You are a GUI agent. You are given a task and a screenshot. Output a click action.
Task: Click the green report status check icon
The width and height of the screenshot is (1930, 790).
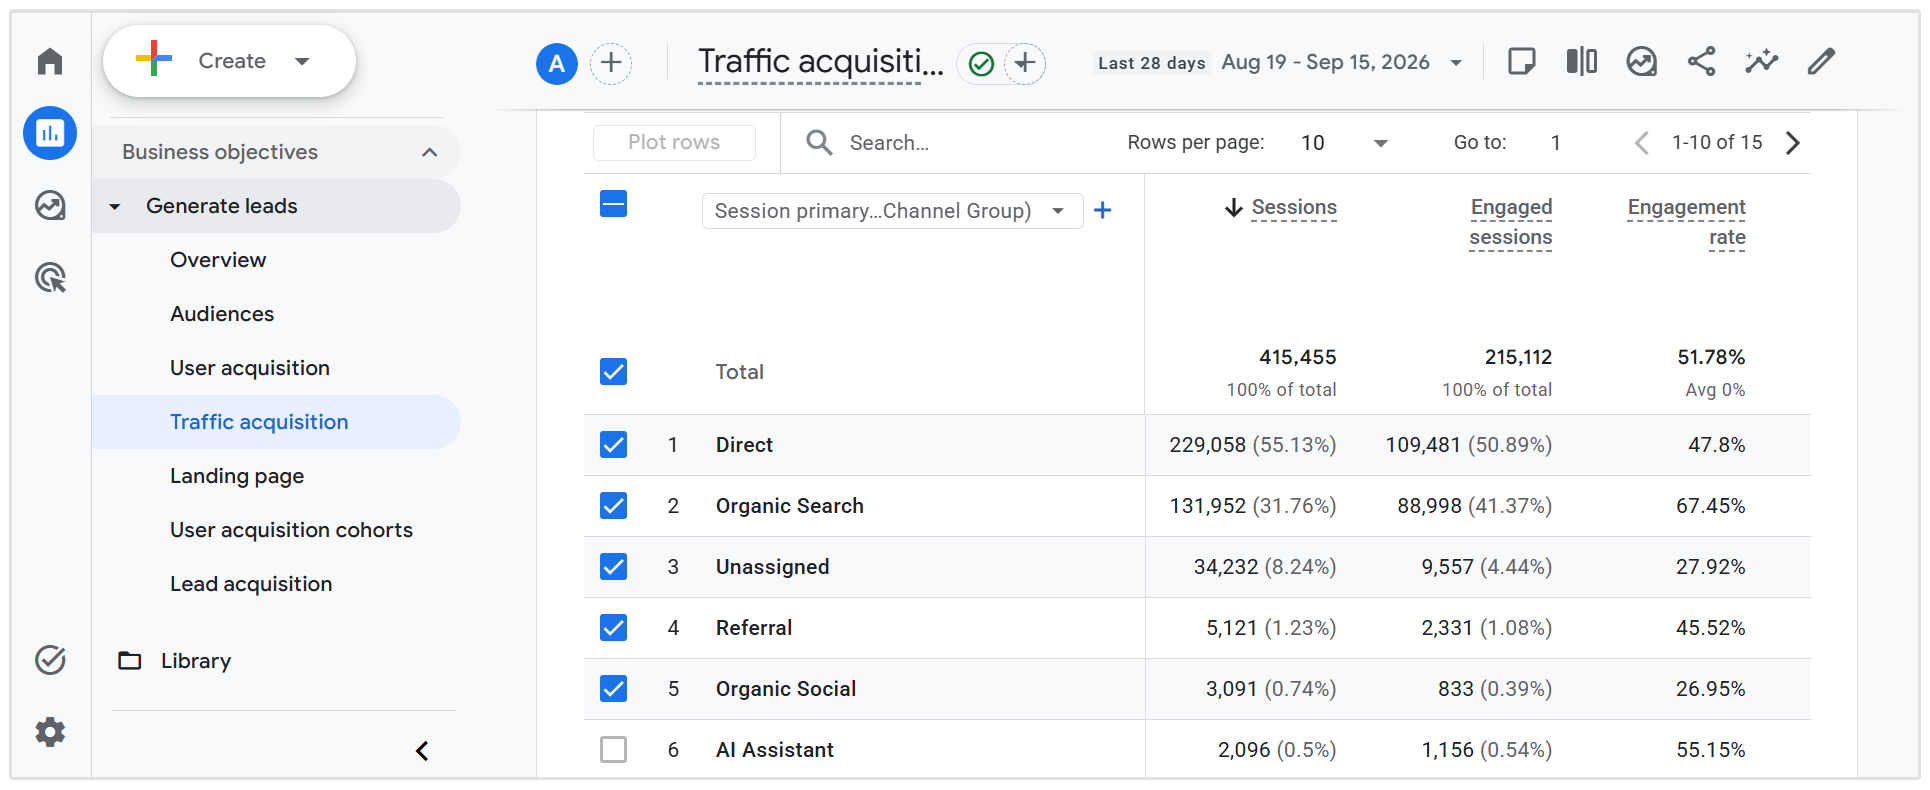tap(982, 64)
